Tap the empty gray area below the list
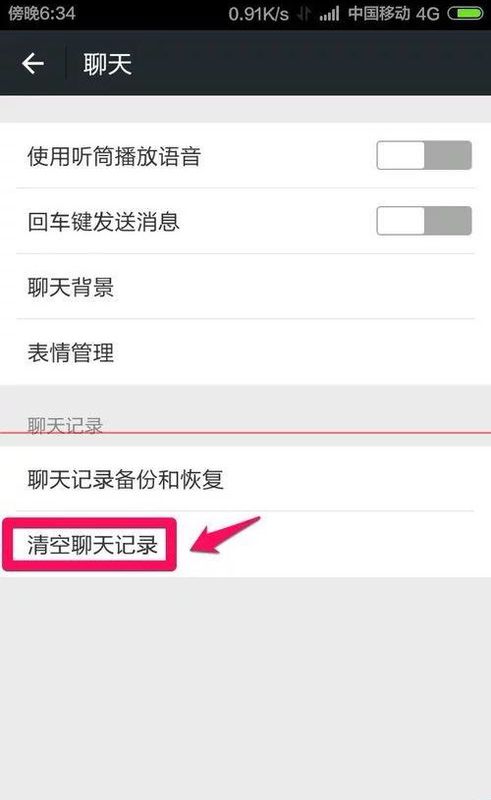 [x=246, y=688]
